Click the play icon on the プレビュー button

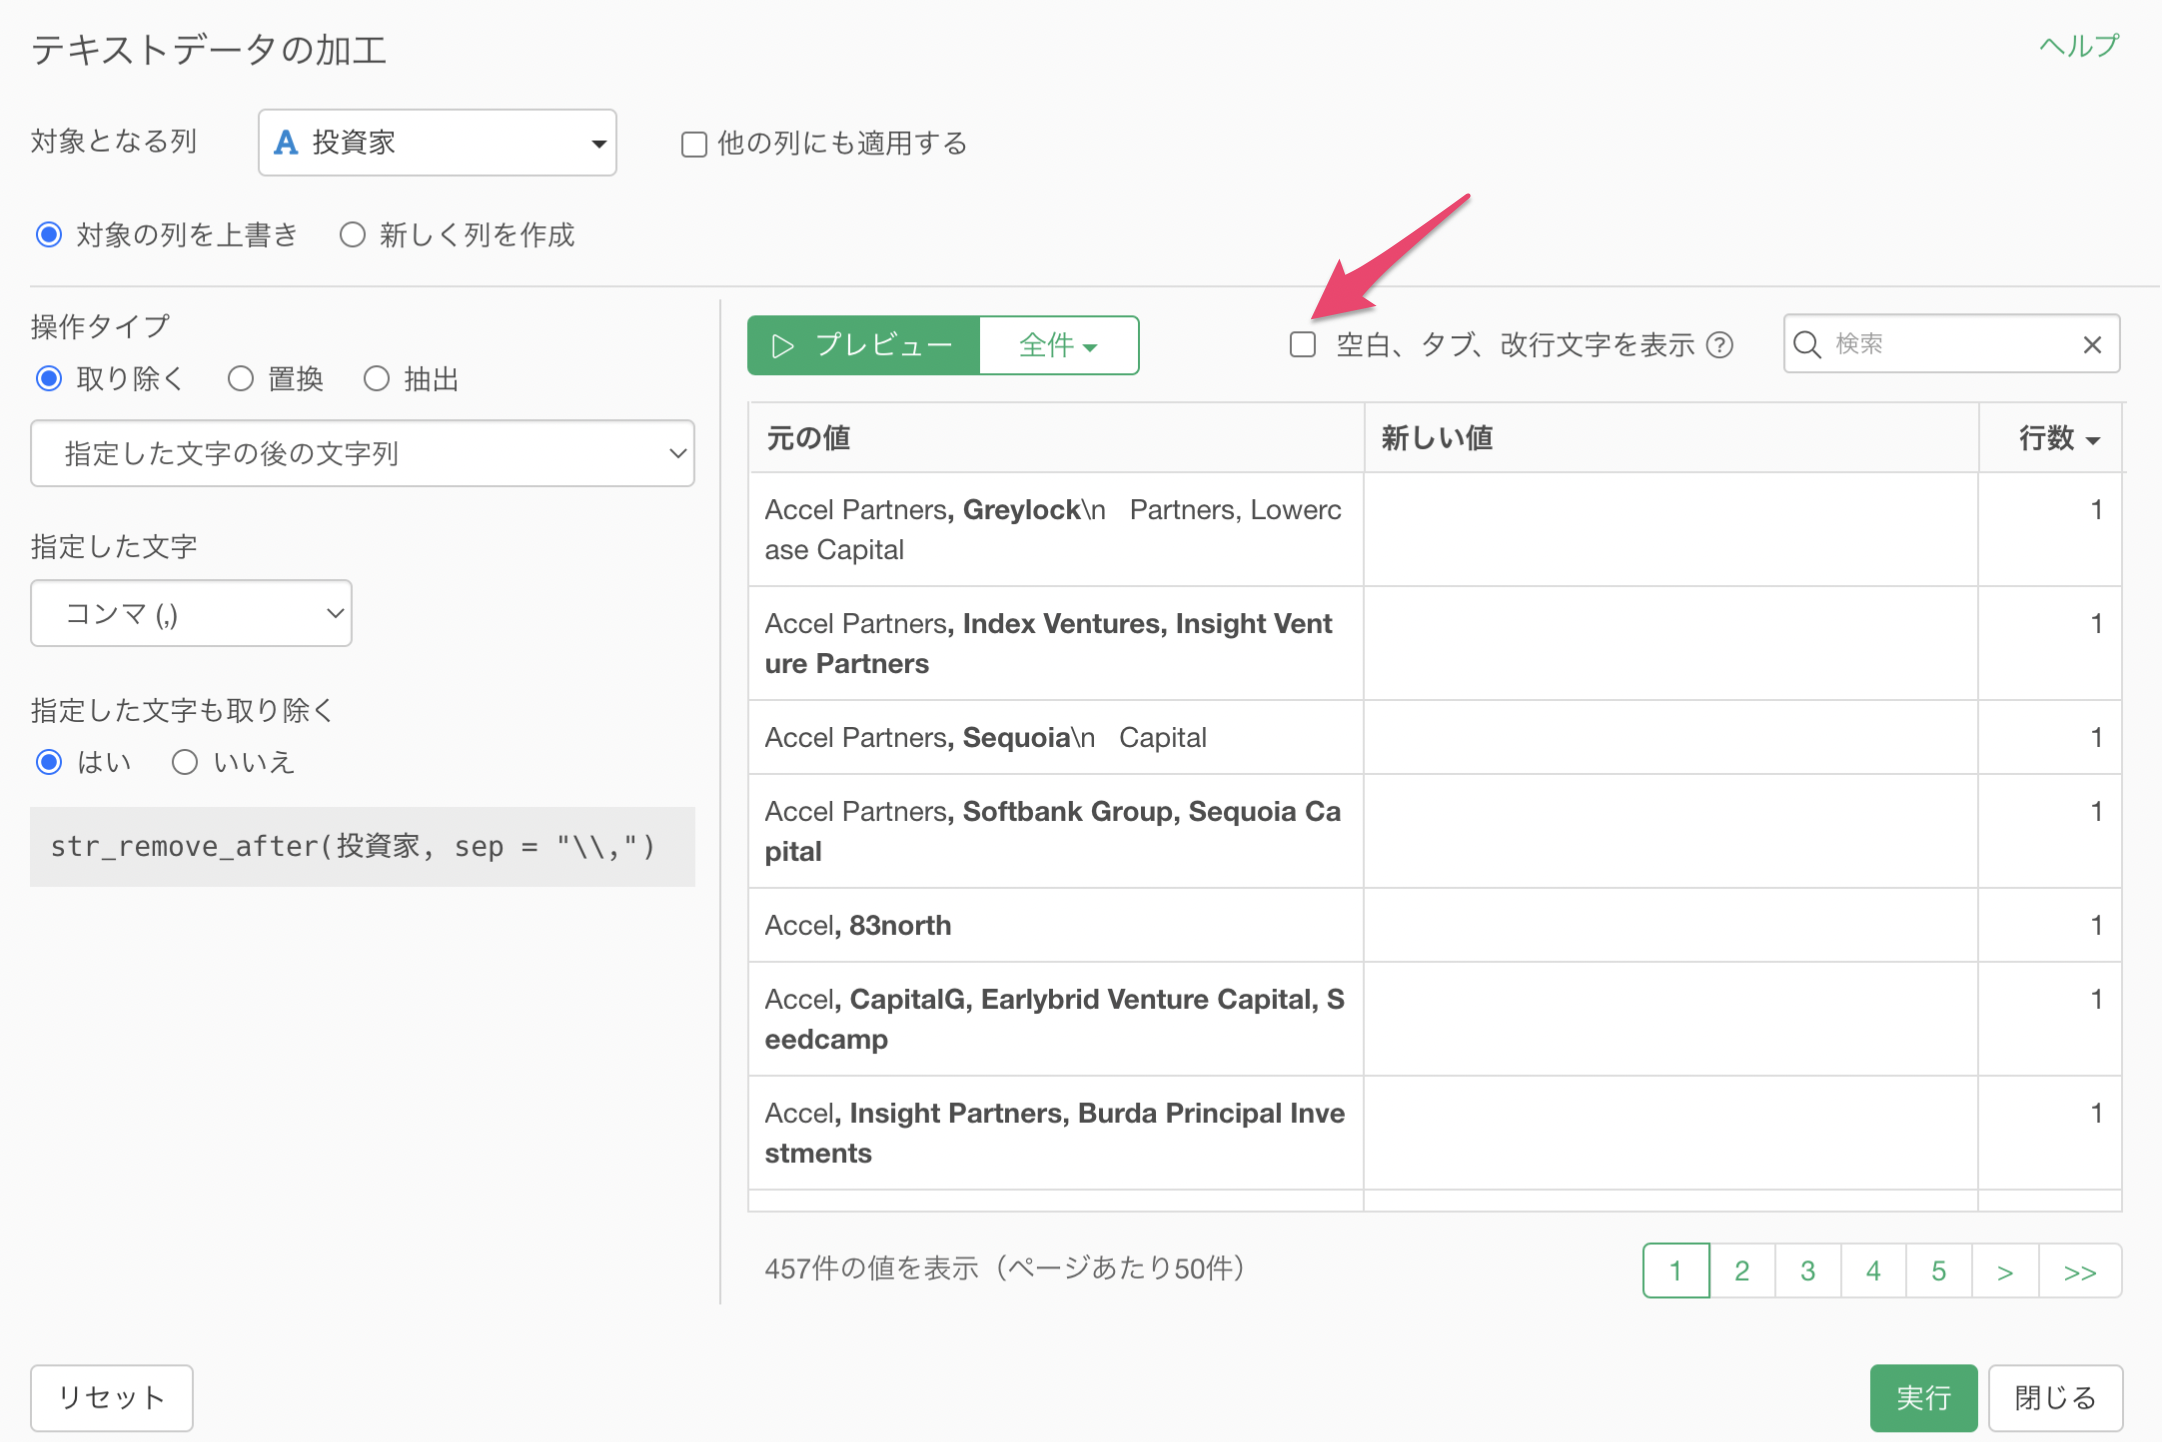point(783,346)
